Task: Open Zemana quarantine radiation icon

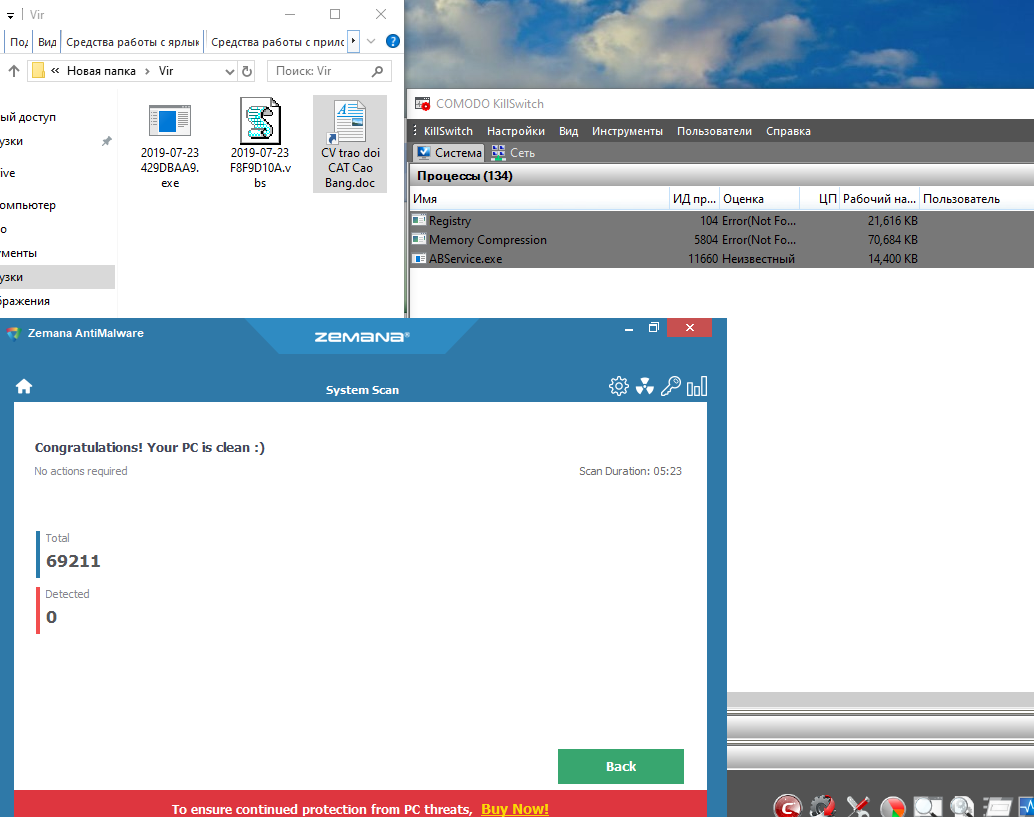Action: point(644,386)
